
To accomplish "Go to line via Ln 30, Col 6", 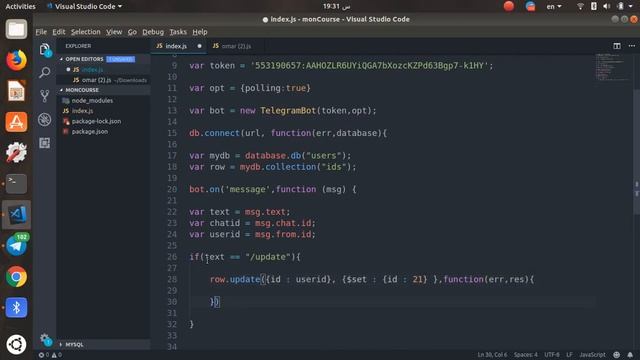I will point(492,355).
